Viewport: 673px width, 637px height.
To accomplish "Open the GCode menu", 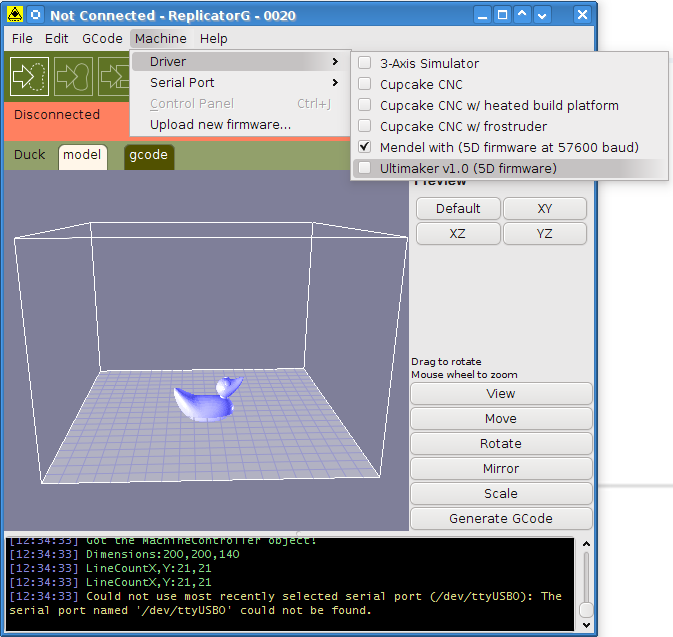I will tap(102, 39).
